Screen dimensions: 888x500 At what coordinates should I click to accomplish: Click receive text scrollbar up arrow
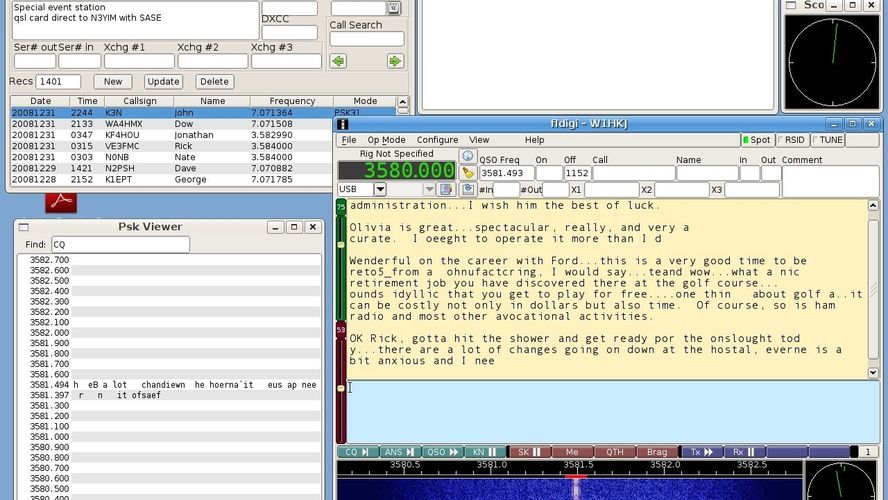(873, 206)
